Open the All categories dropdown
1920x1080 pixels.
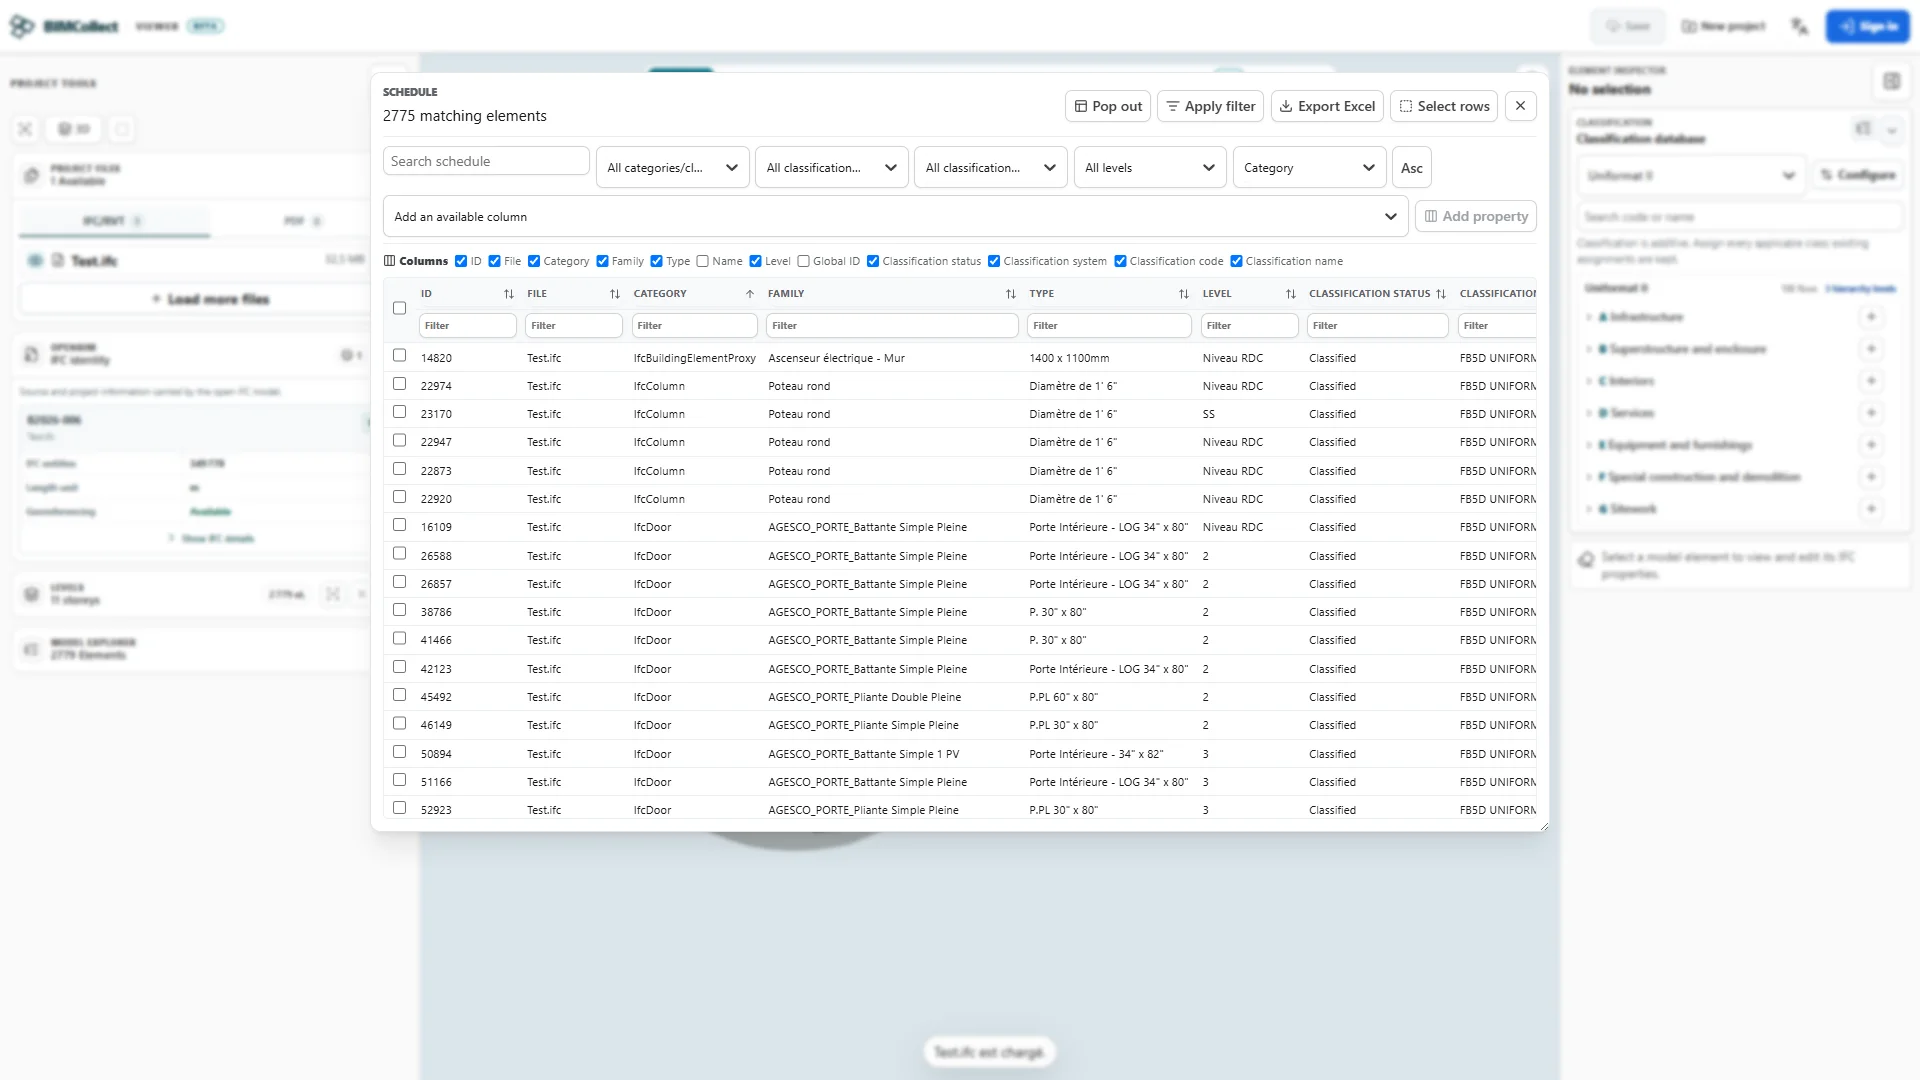point(673,168)
